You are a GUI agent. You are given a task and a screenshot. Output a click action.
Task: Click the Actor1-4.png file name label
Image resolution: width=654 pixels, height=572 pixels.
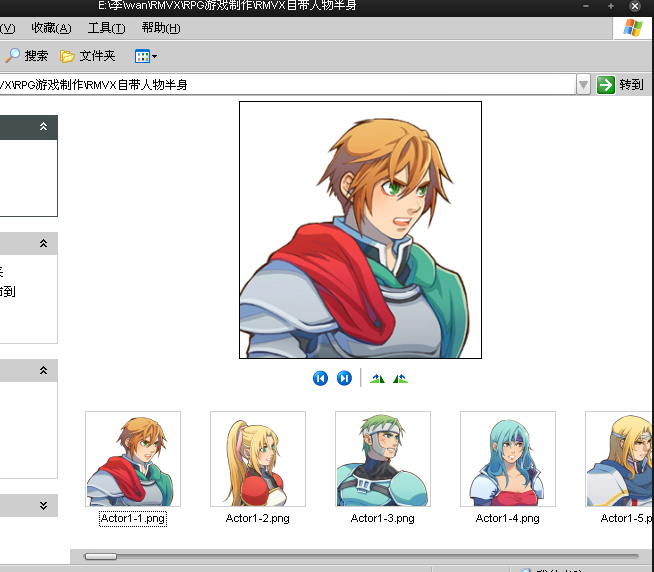[x=508, y=519]
